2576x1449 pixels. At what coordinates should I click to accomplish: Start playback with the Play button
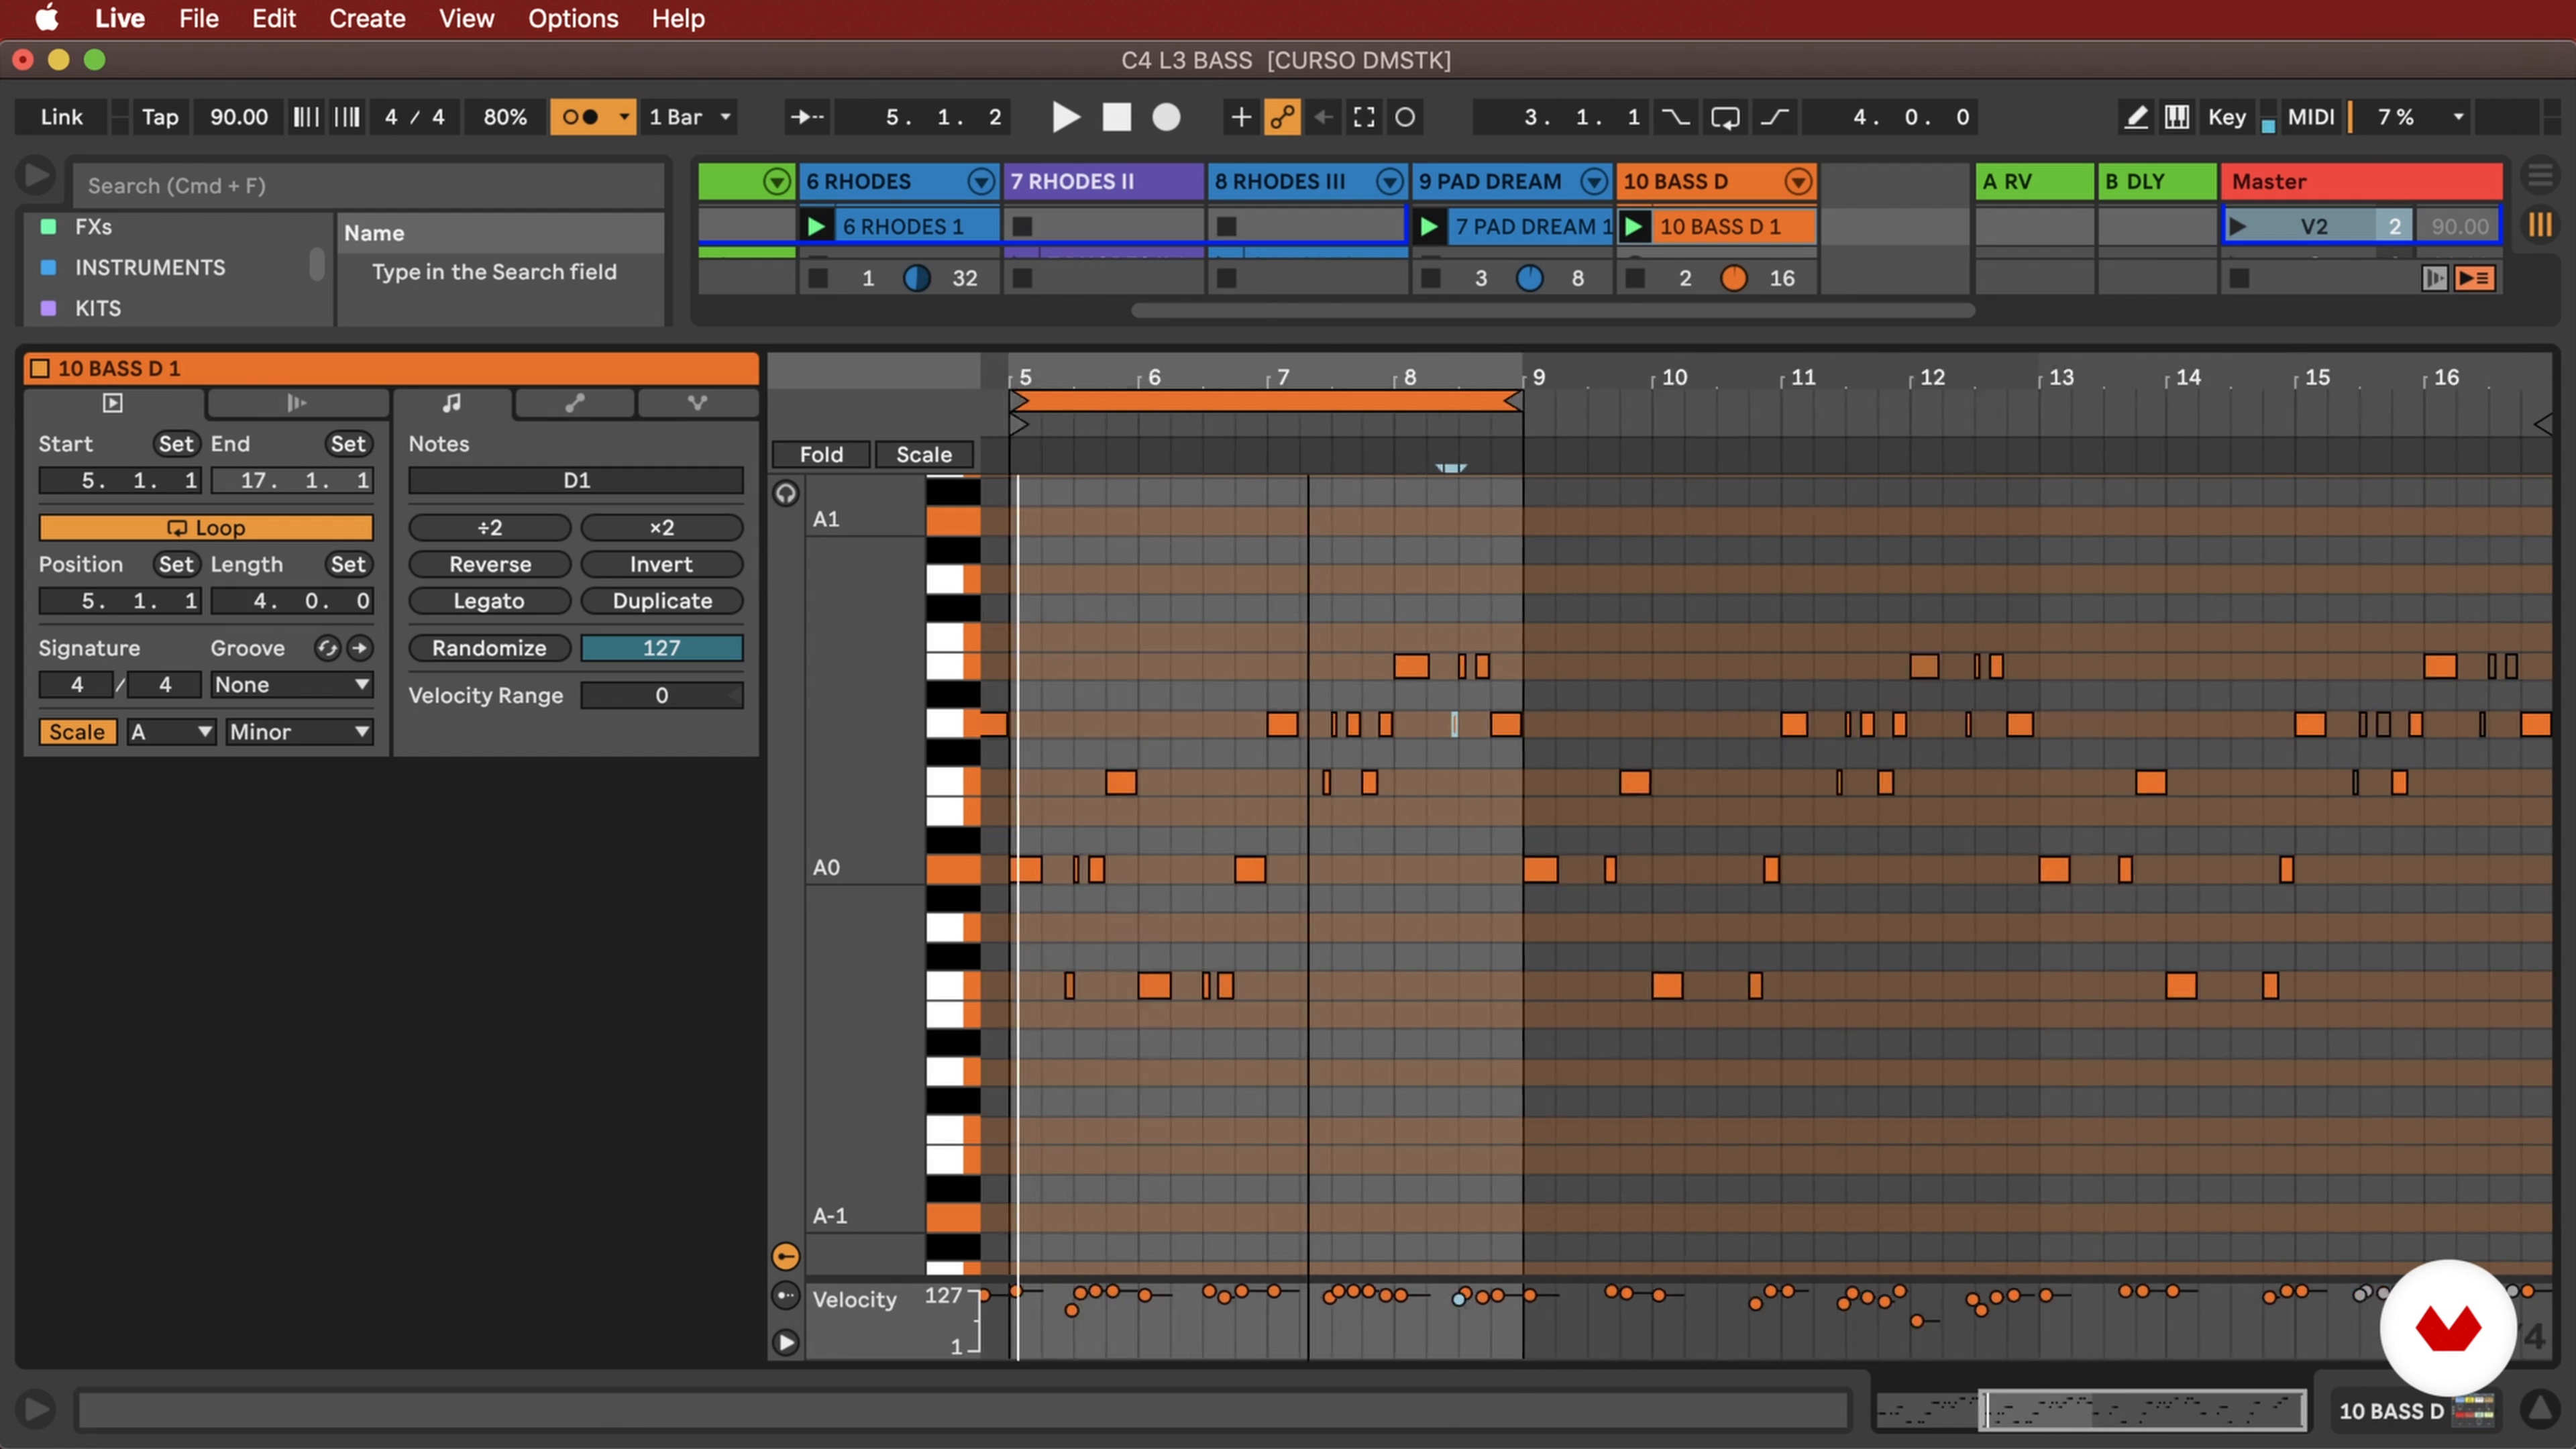point(1066,117)
